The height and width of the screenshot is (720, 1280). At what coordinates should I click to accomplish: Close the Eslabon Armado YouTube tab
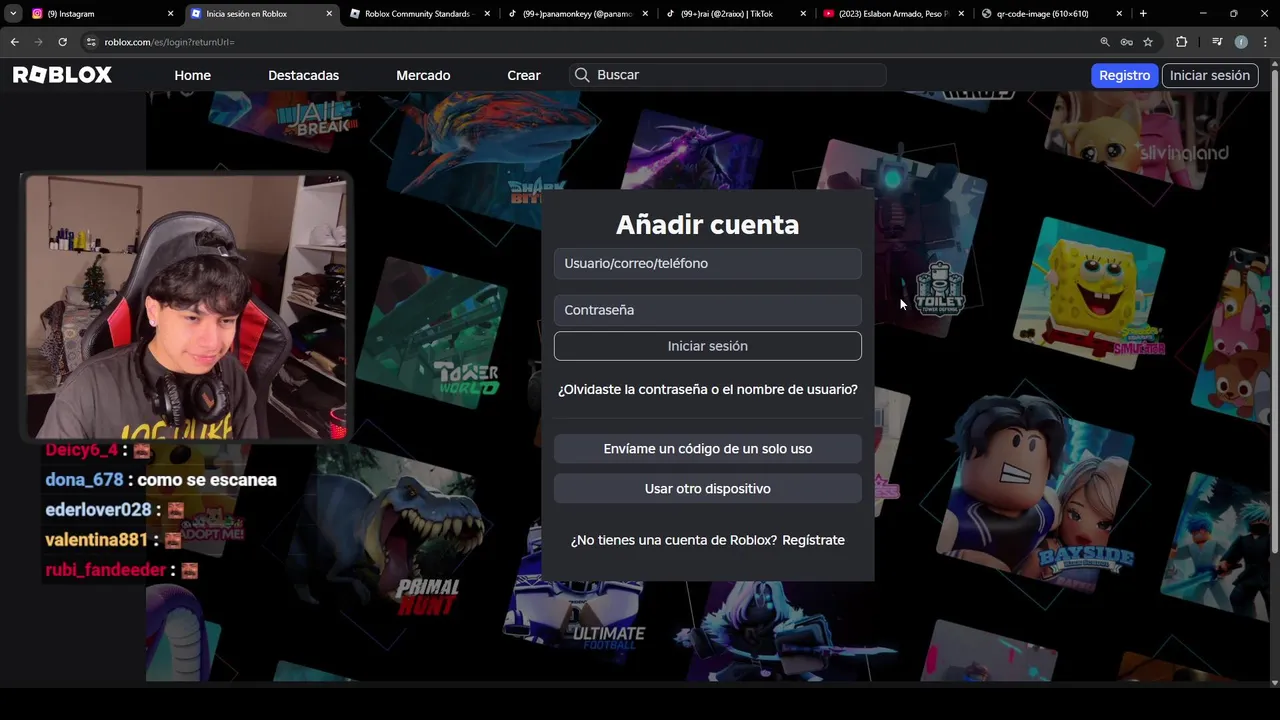[x=961, y=14]
